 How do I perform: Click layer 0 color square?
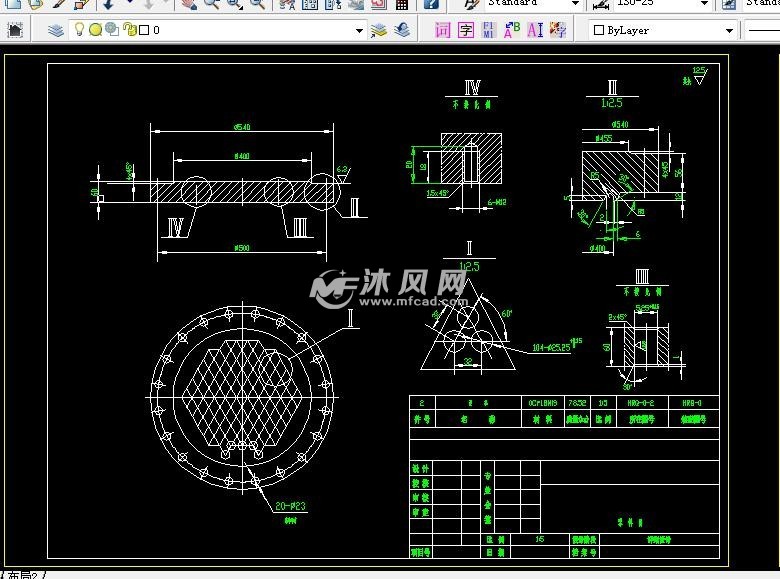[x=144, y=30]
